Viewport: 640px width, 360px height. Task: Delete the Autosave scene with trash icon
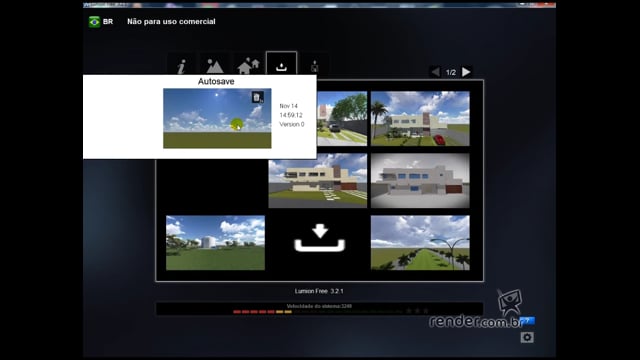[x=257, y=98]
